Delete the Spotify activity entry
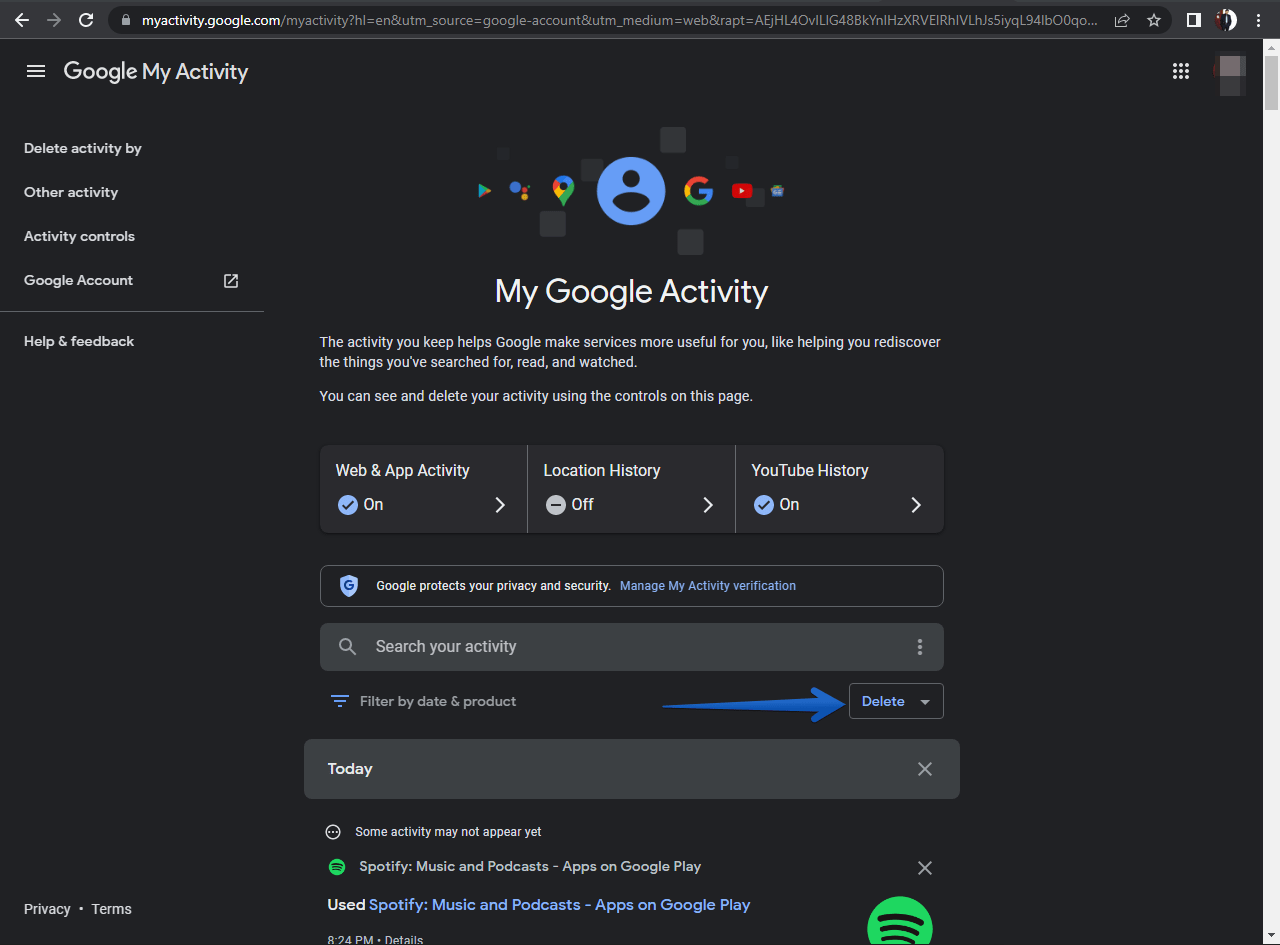The image size is (1280, 945). click(924, 868)
